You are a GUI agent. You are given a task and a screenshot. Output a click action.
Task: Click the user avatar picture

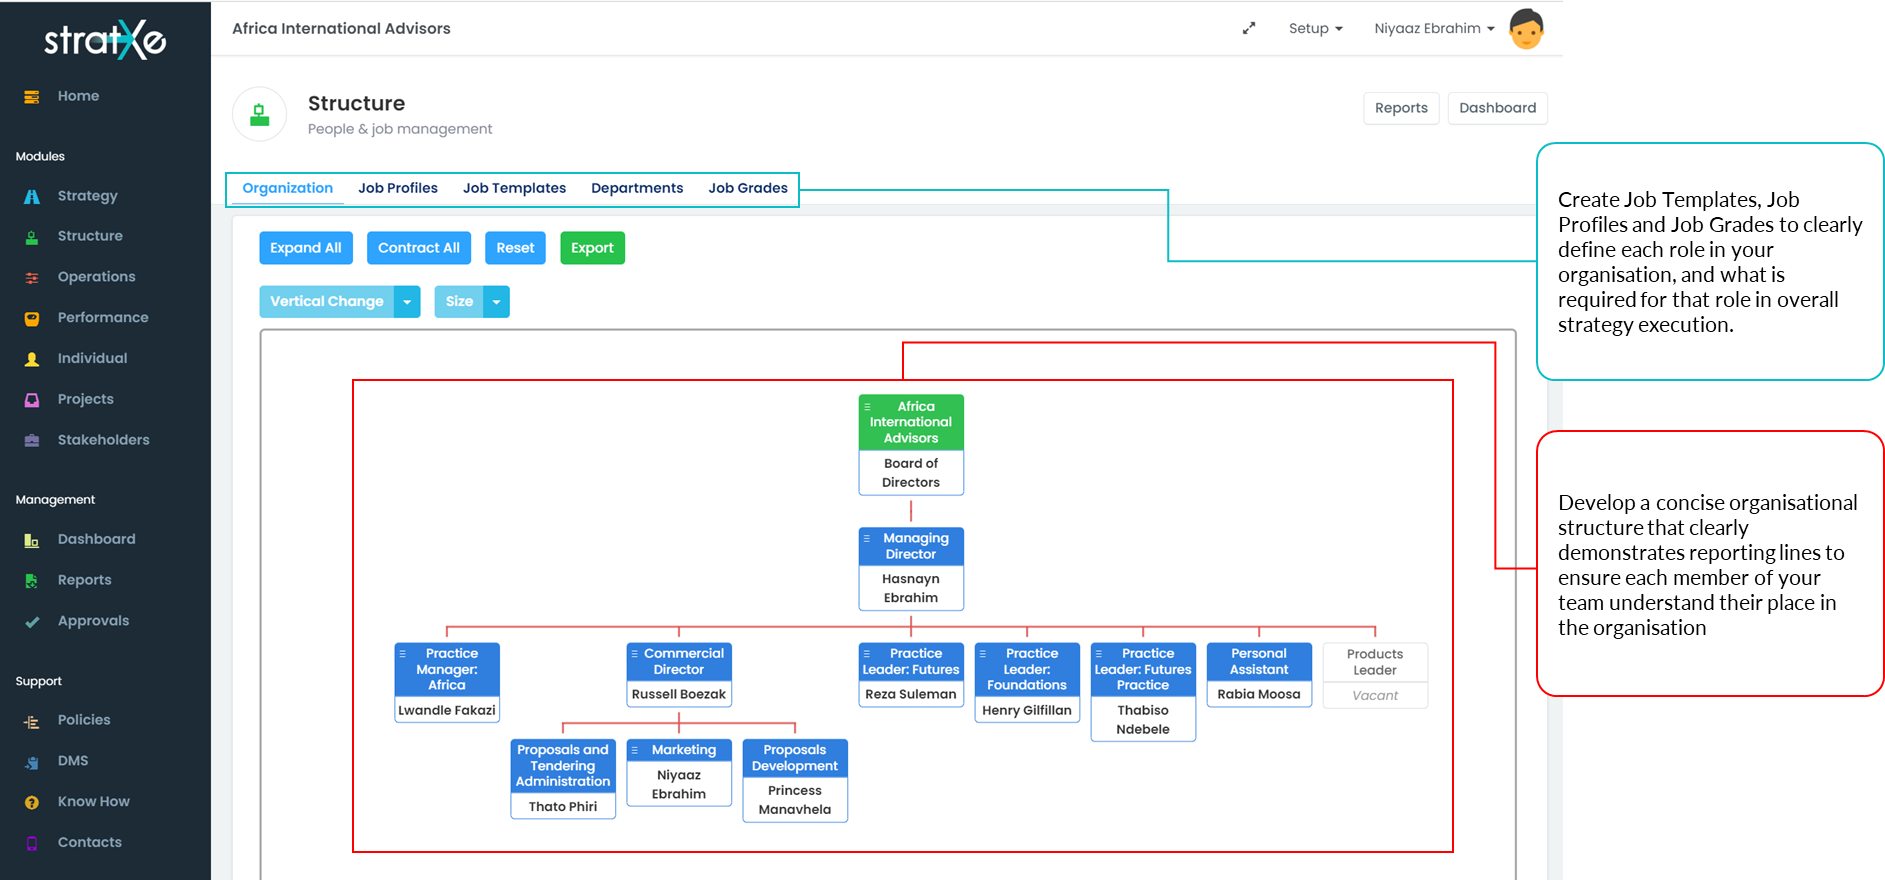(x=1526, y=29)
